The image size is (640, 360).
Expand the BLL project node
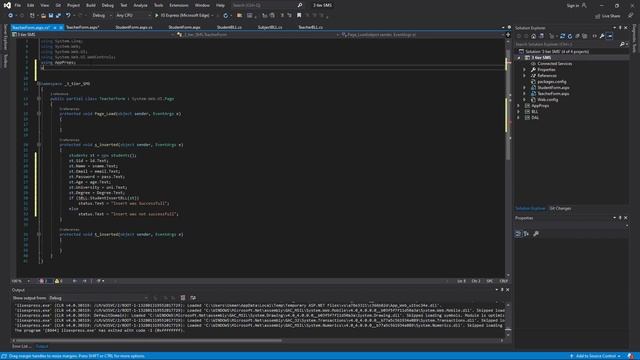click(x=519, y=111)
